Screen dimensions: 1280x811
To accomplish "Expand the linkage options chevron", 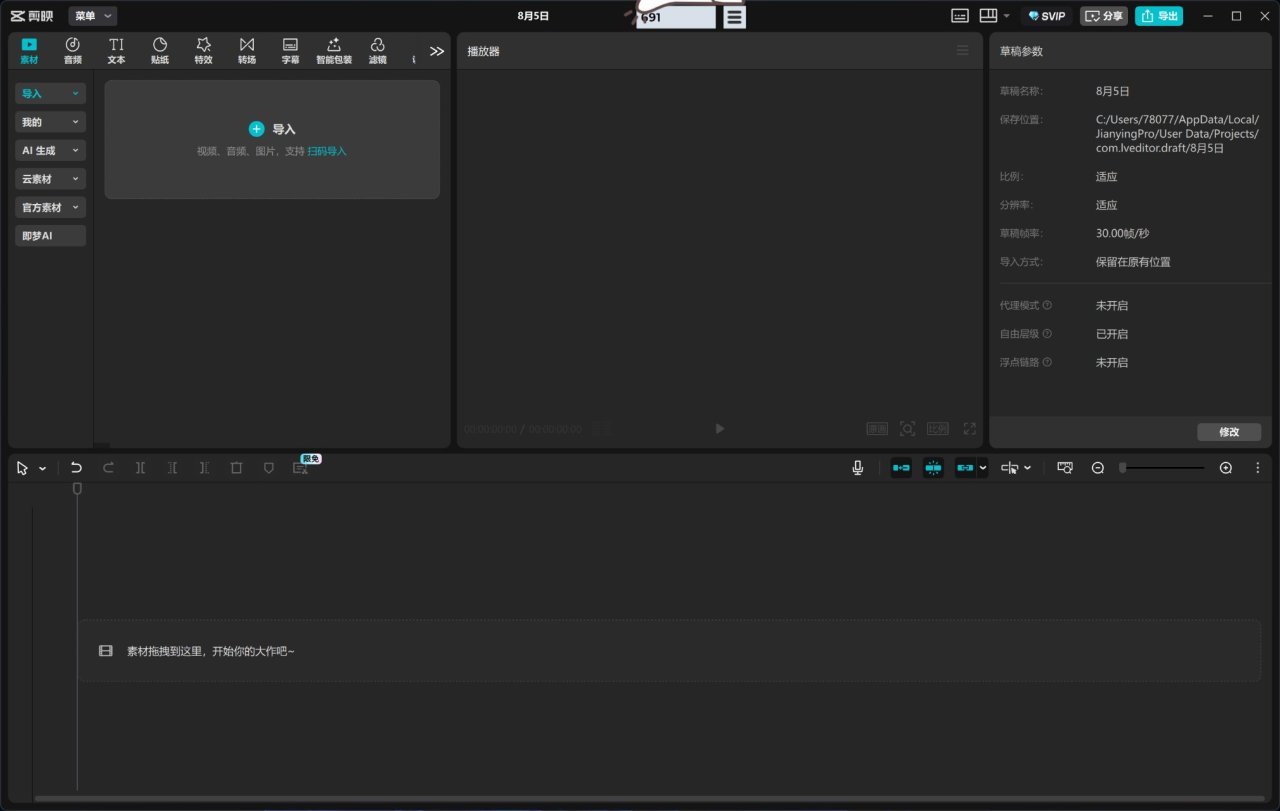I will (983, 467).
